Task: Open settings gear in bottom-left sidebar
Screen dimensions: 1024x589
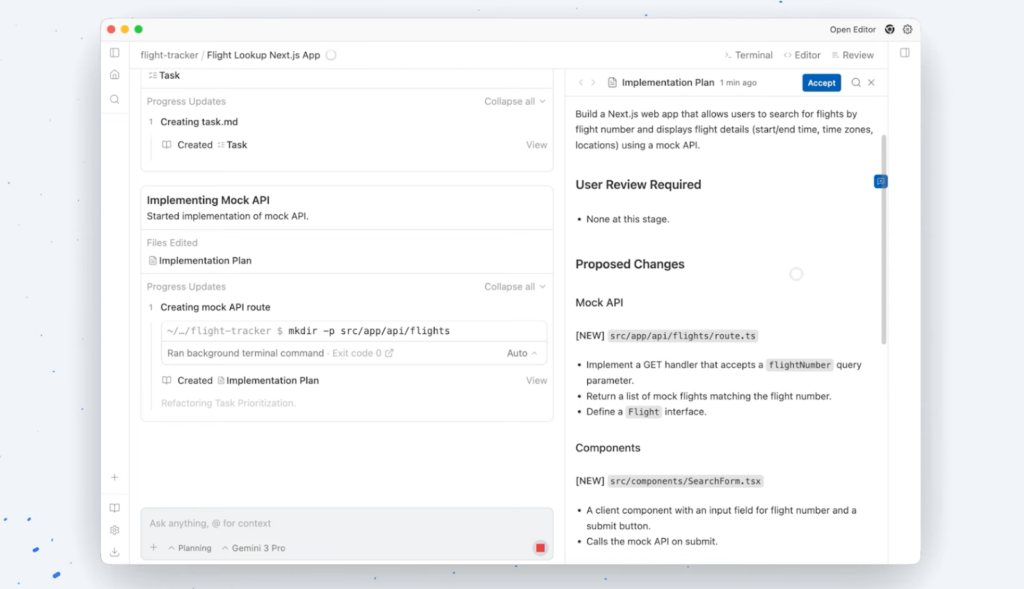Action: pyautogui.click(x=115, y=530)
